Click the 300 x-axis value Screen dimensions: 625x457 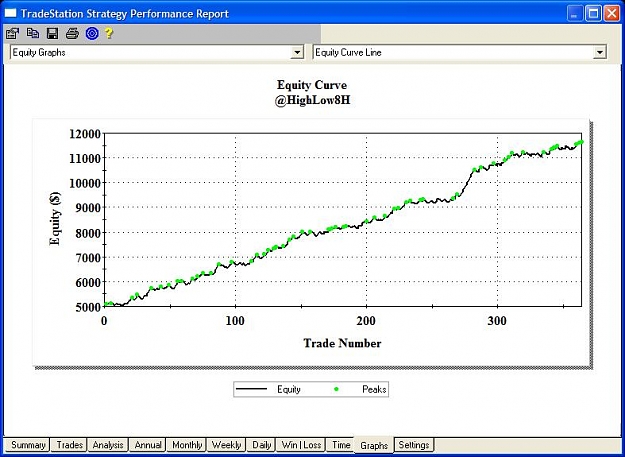click(x=497, y=321)
